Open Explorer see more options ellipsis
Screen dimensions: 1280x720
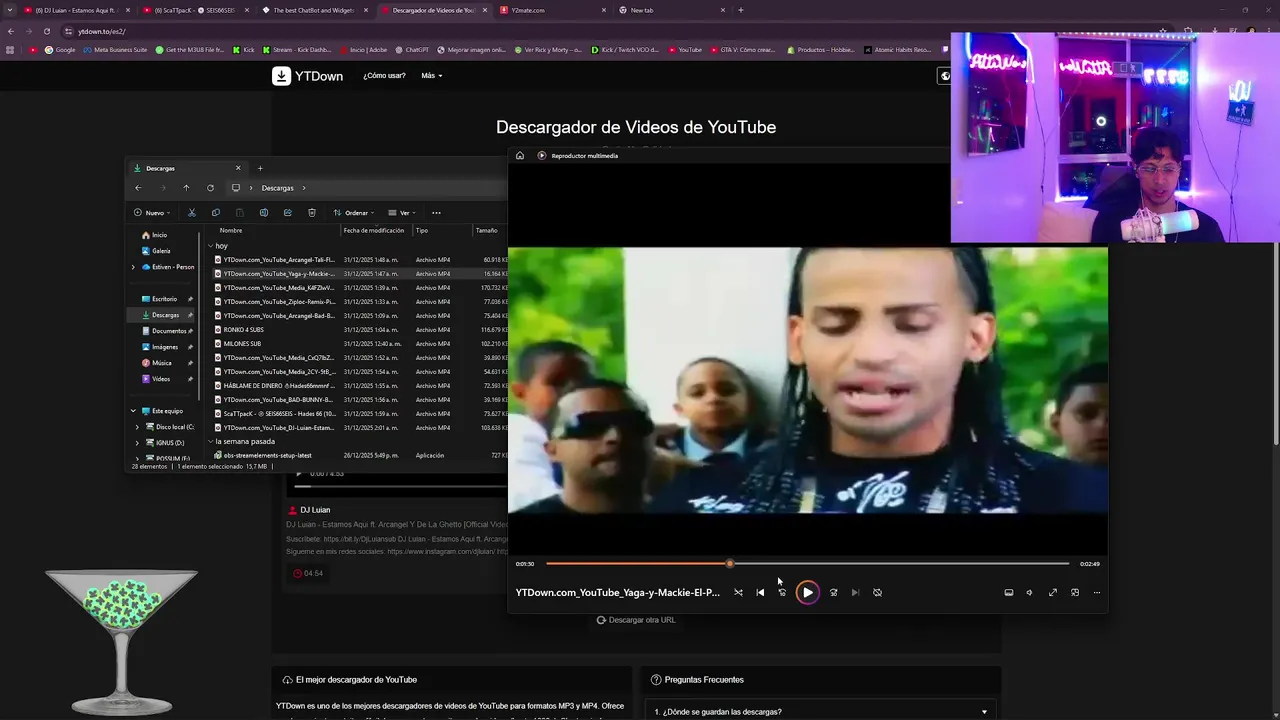click(436, 212)
